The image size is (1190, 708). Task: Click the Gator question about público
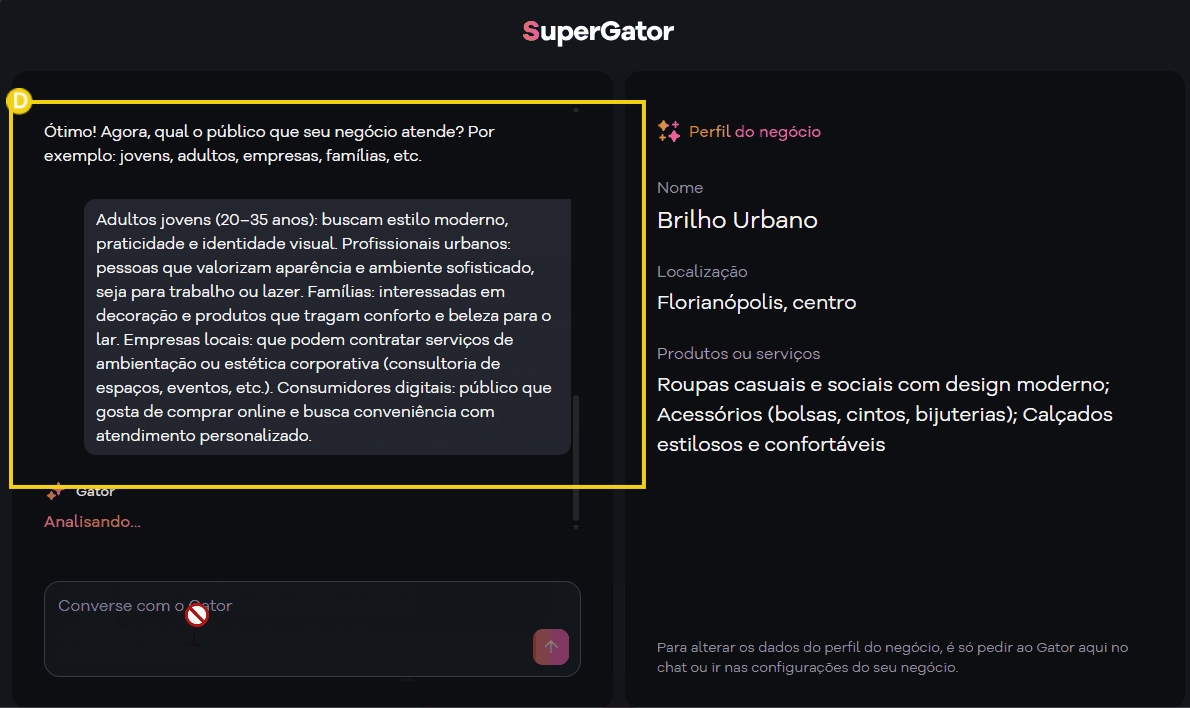click(x=269, y=144)
